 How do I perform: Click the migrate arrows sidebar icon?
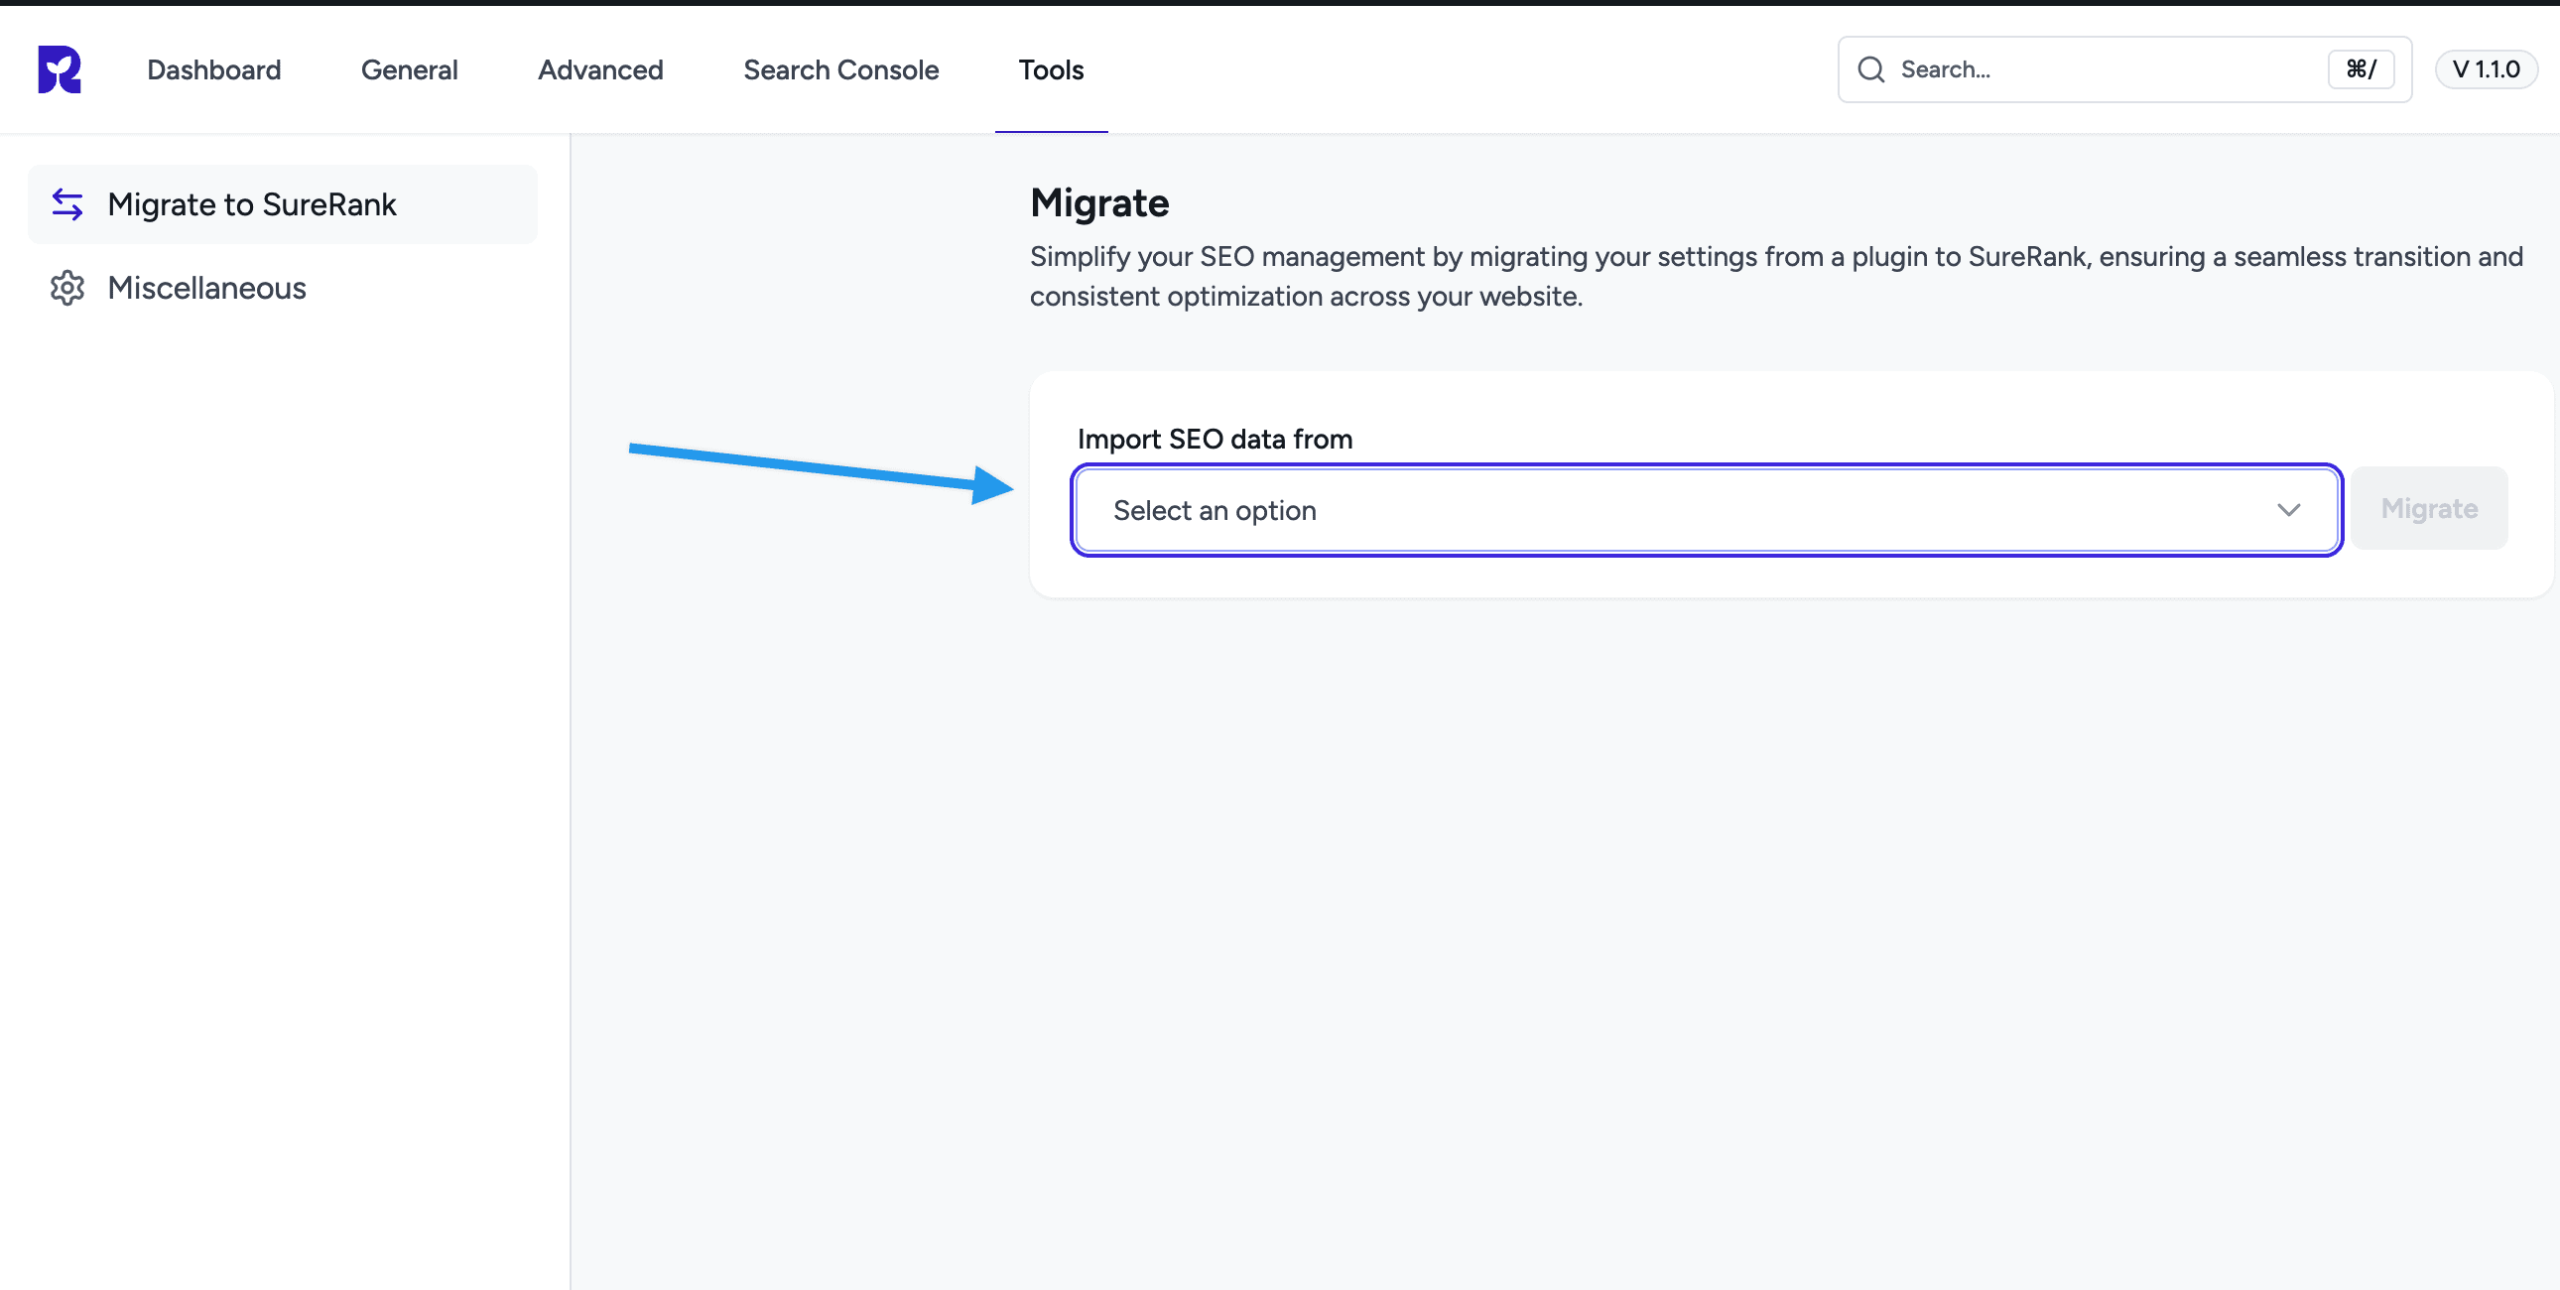point(67,204)
